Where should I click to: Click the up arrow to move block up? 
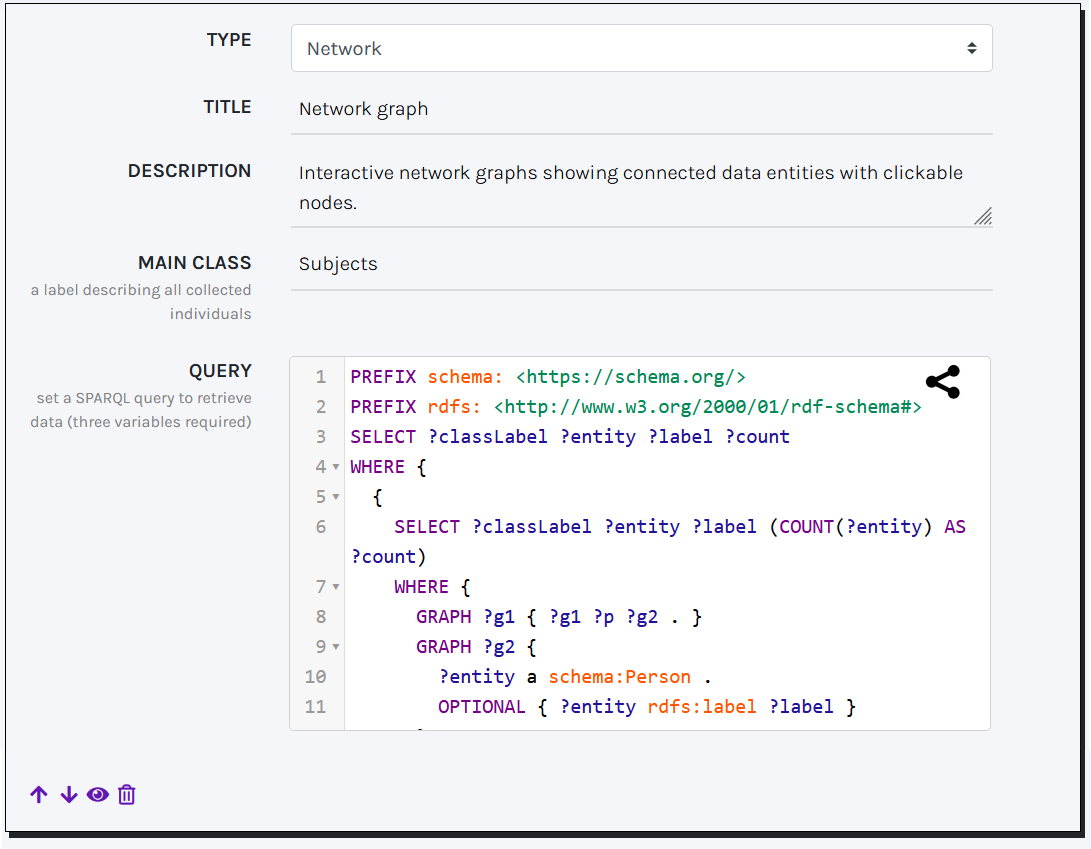pyautogui.click(x=39, y=795)
